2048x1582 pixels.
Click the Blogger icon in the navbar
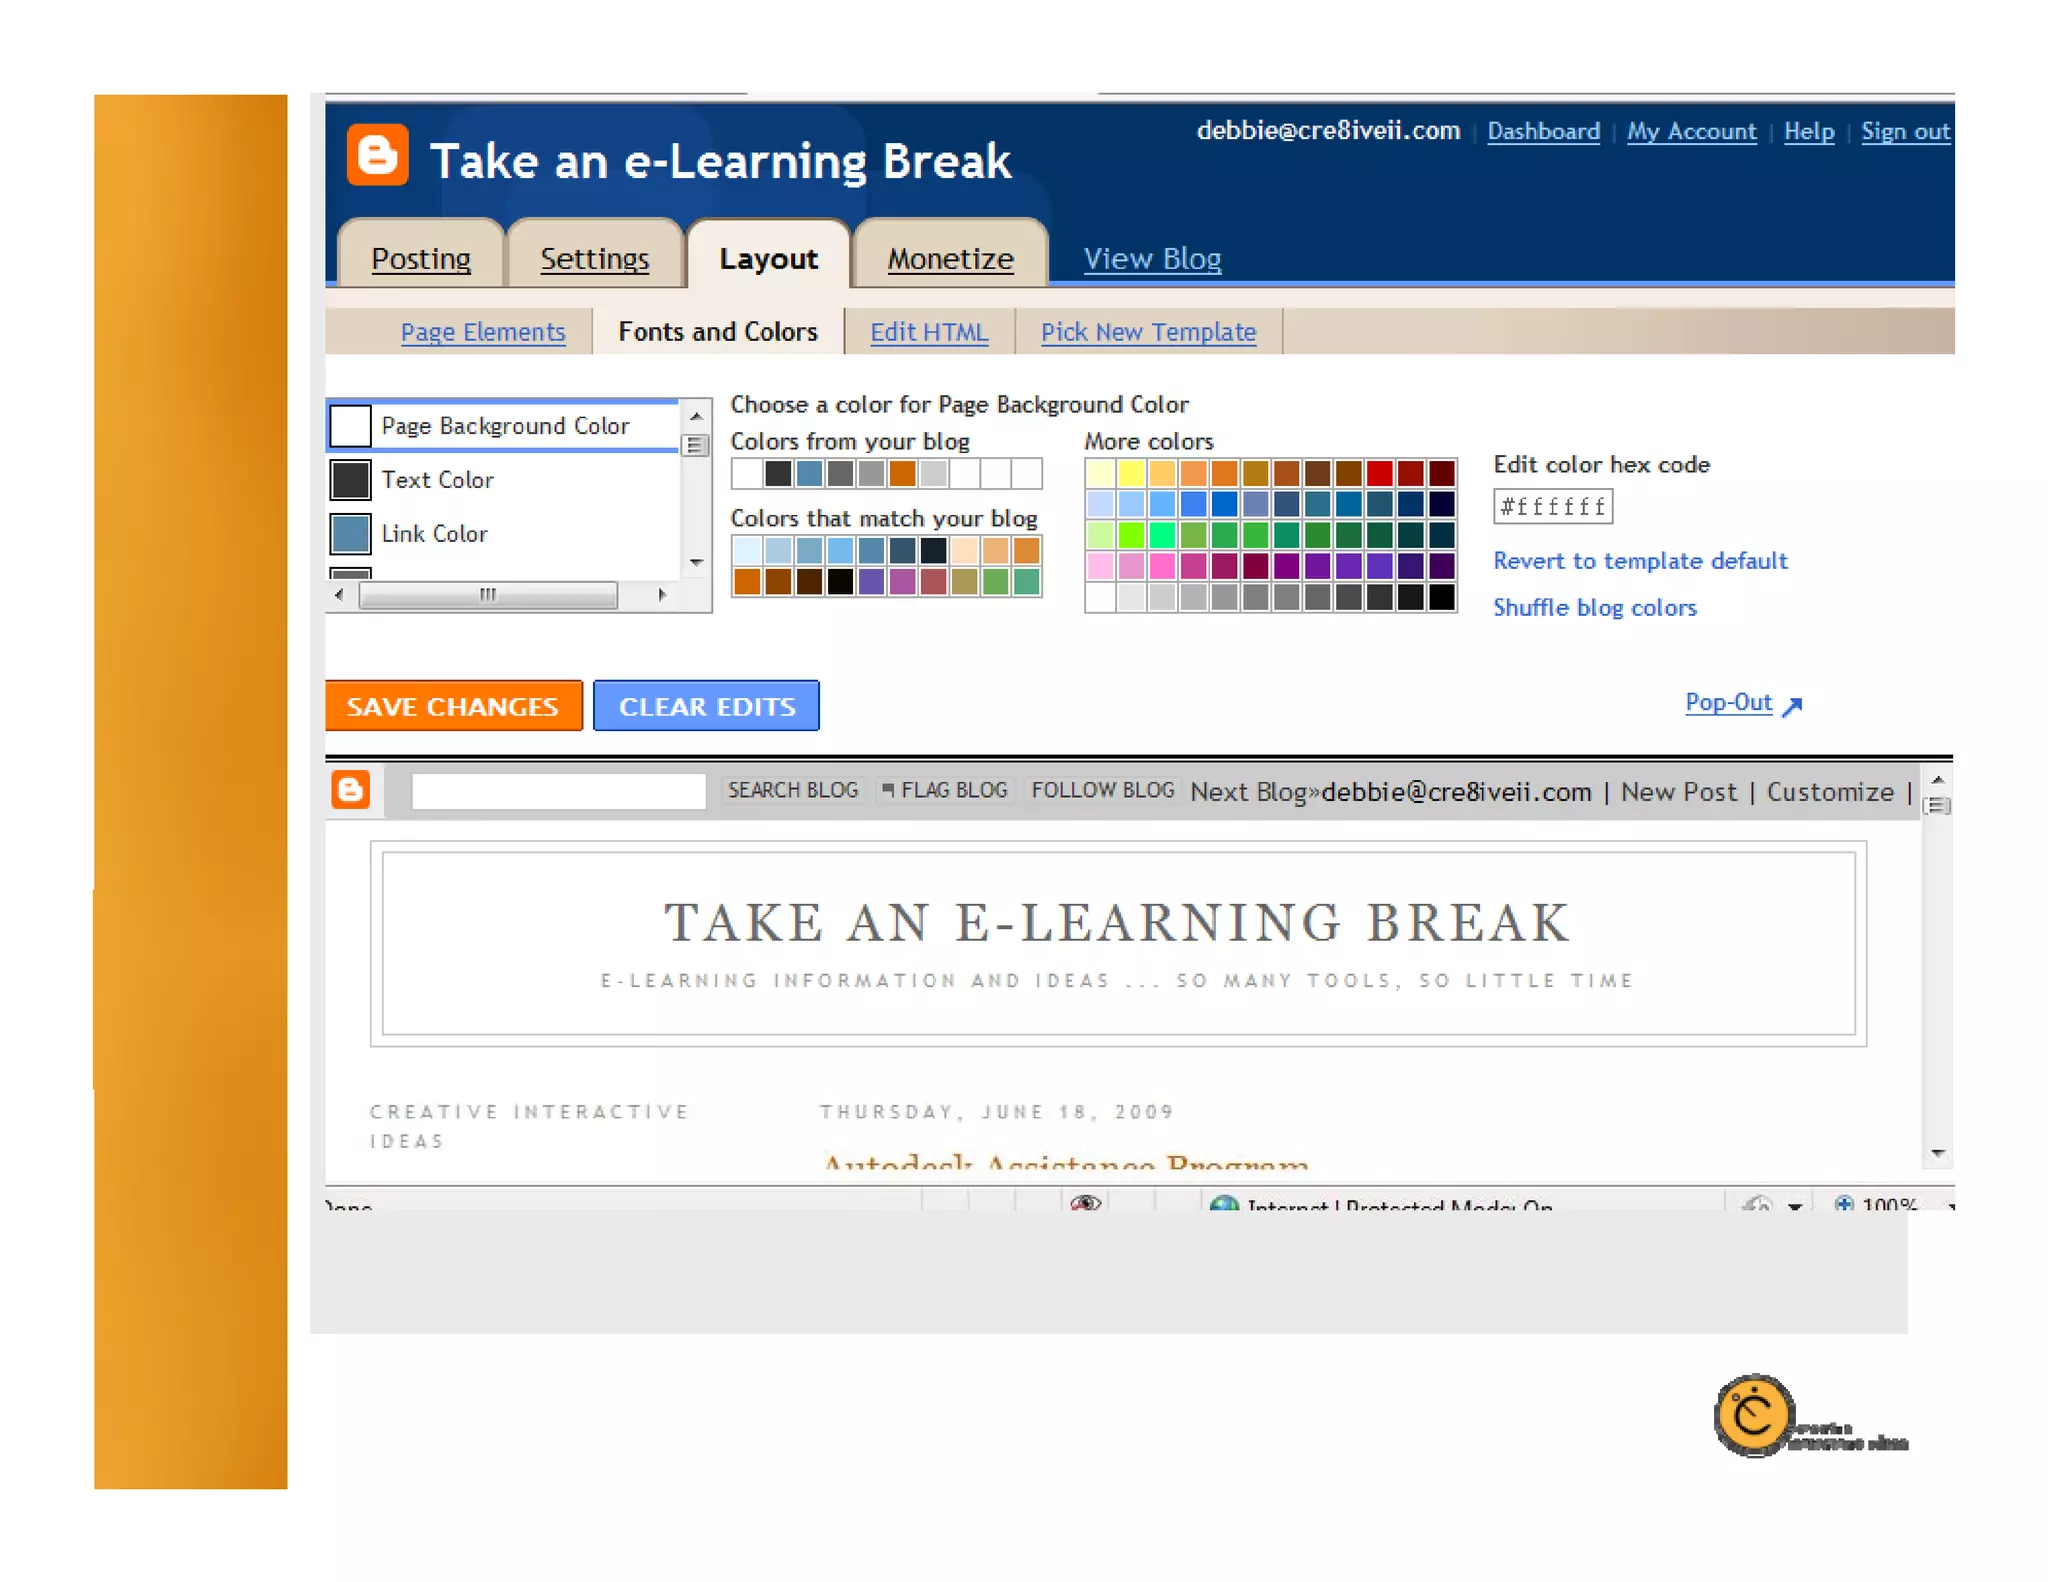[350, 790]
